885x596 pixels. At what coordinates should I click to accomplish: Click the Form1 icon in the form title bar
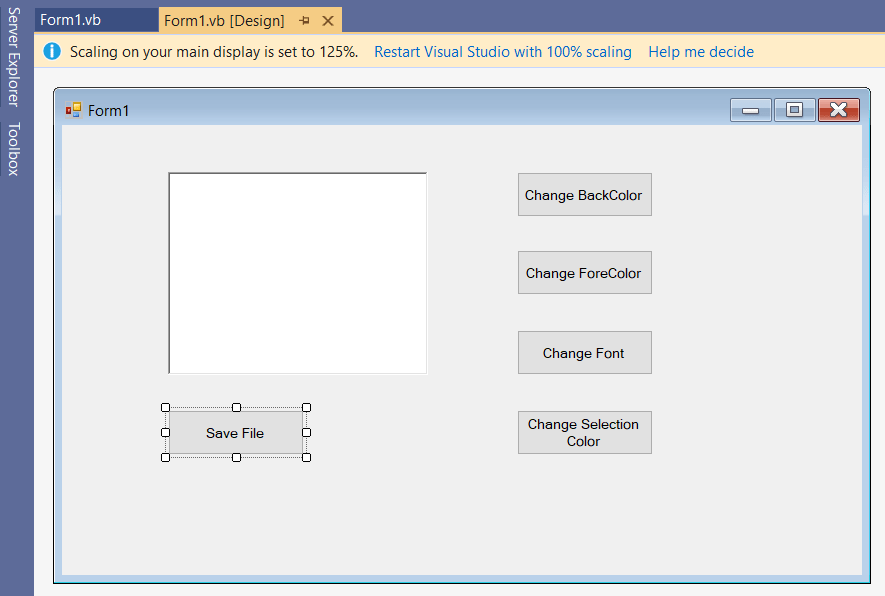pos(72,110)
